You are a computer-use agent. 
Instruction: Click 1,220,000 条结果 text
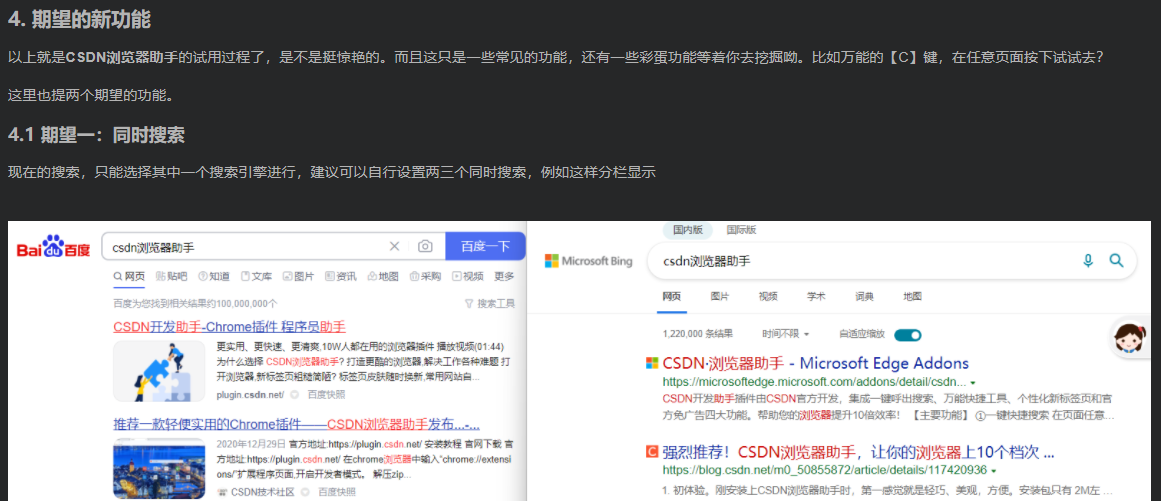[x=697, y=334]
